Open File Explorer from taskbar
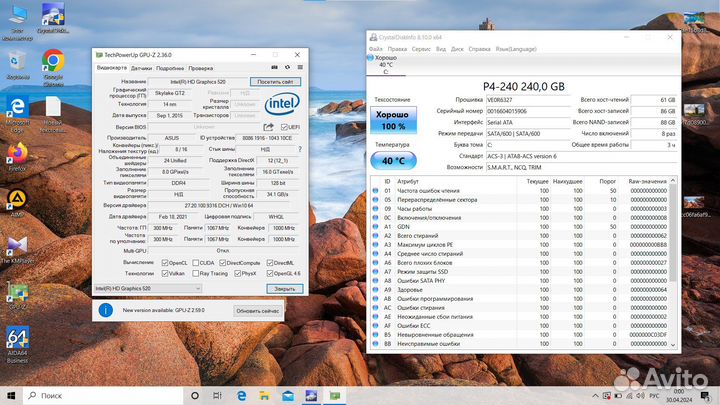The height and width of the screenshot is (405, 720). click(264, 395)
